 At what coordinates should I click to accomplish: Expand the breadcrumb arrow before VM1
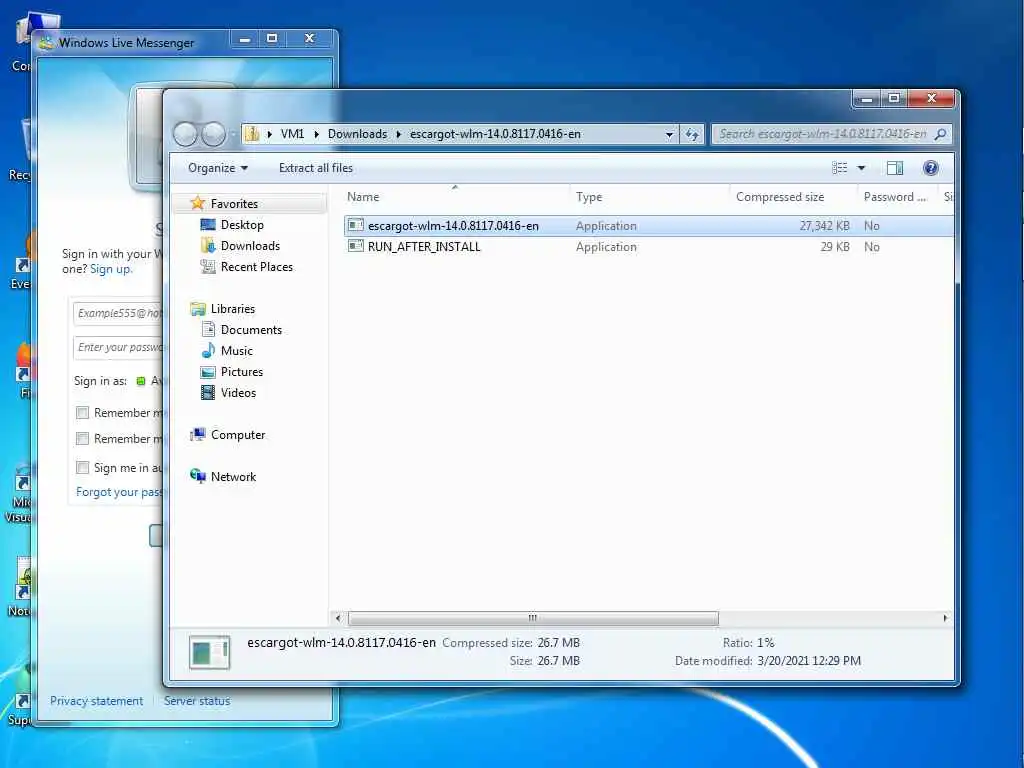(269, 134)
